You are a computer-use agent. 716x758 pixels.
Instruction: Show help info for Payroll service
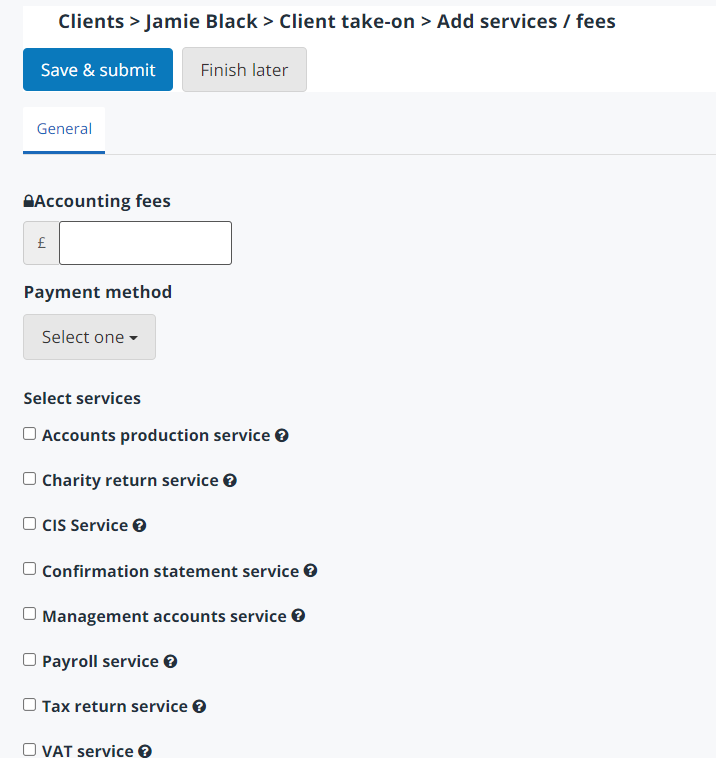[x=170, y=661]
